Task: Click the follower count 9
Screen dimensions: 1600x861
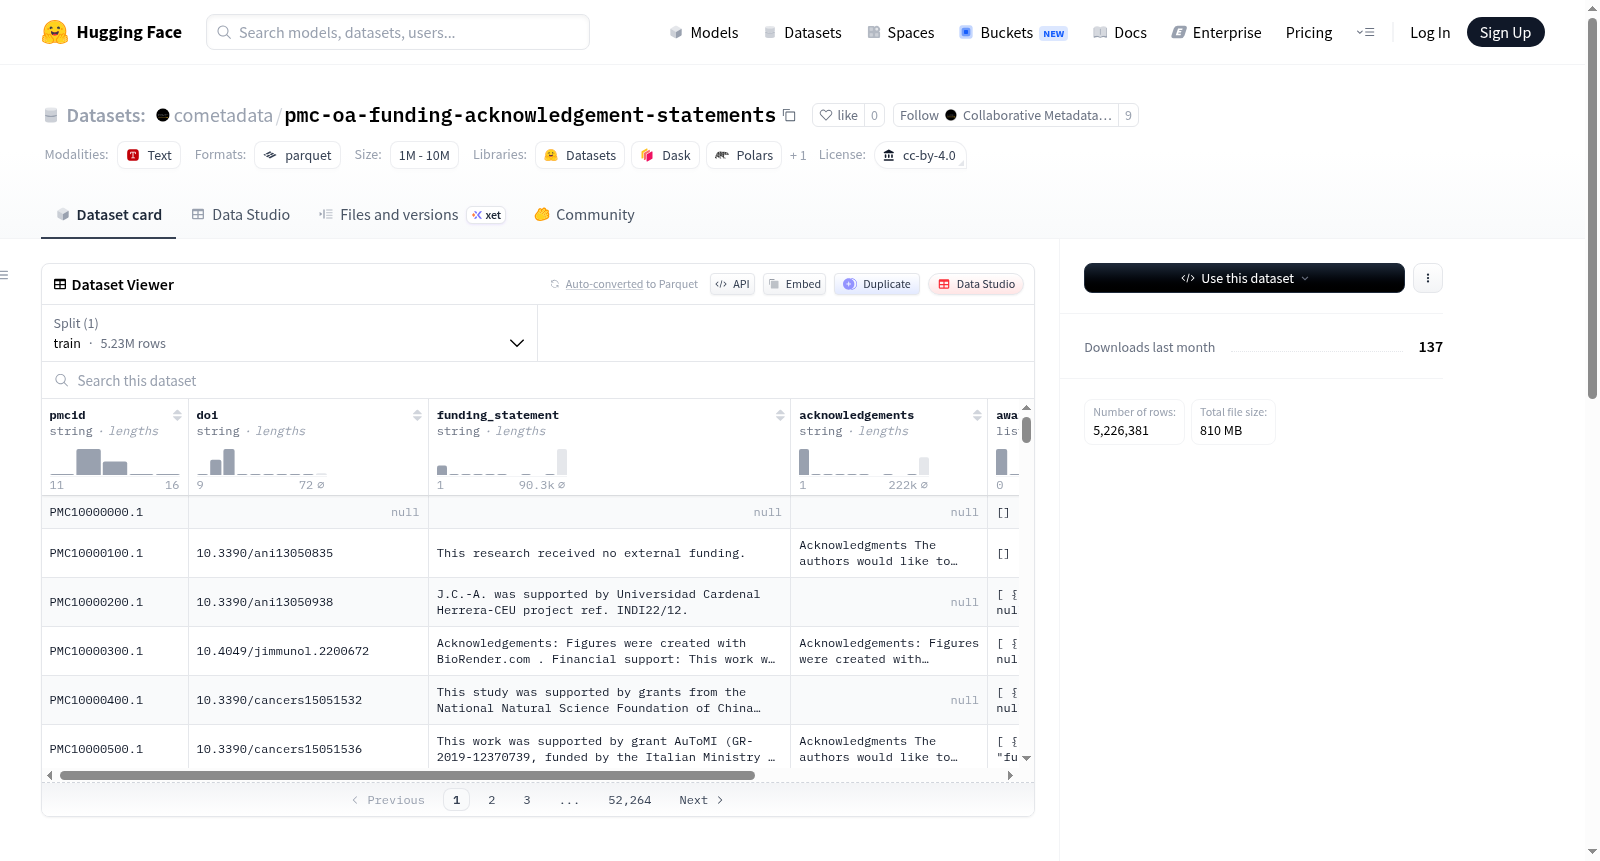Action: coord(1128,115)
